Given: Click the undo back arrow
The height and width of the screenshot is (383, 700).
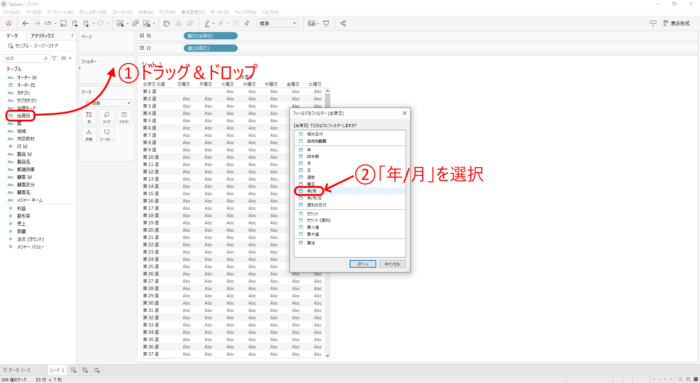Looking at the screenshot, I should pos(25,23).
